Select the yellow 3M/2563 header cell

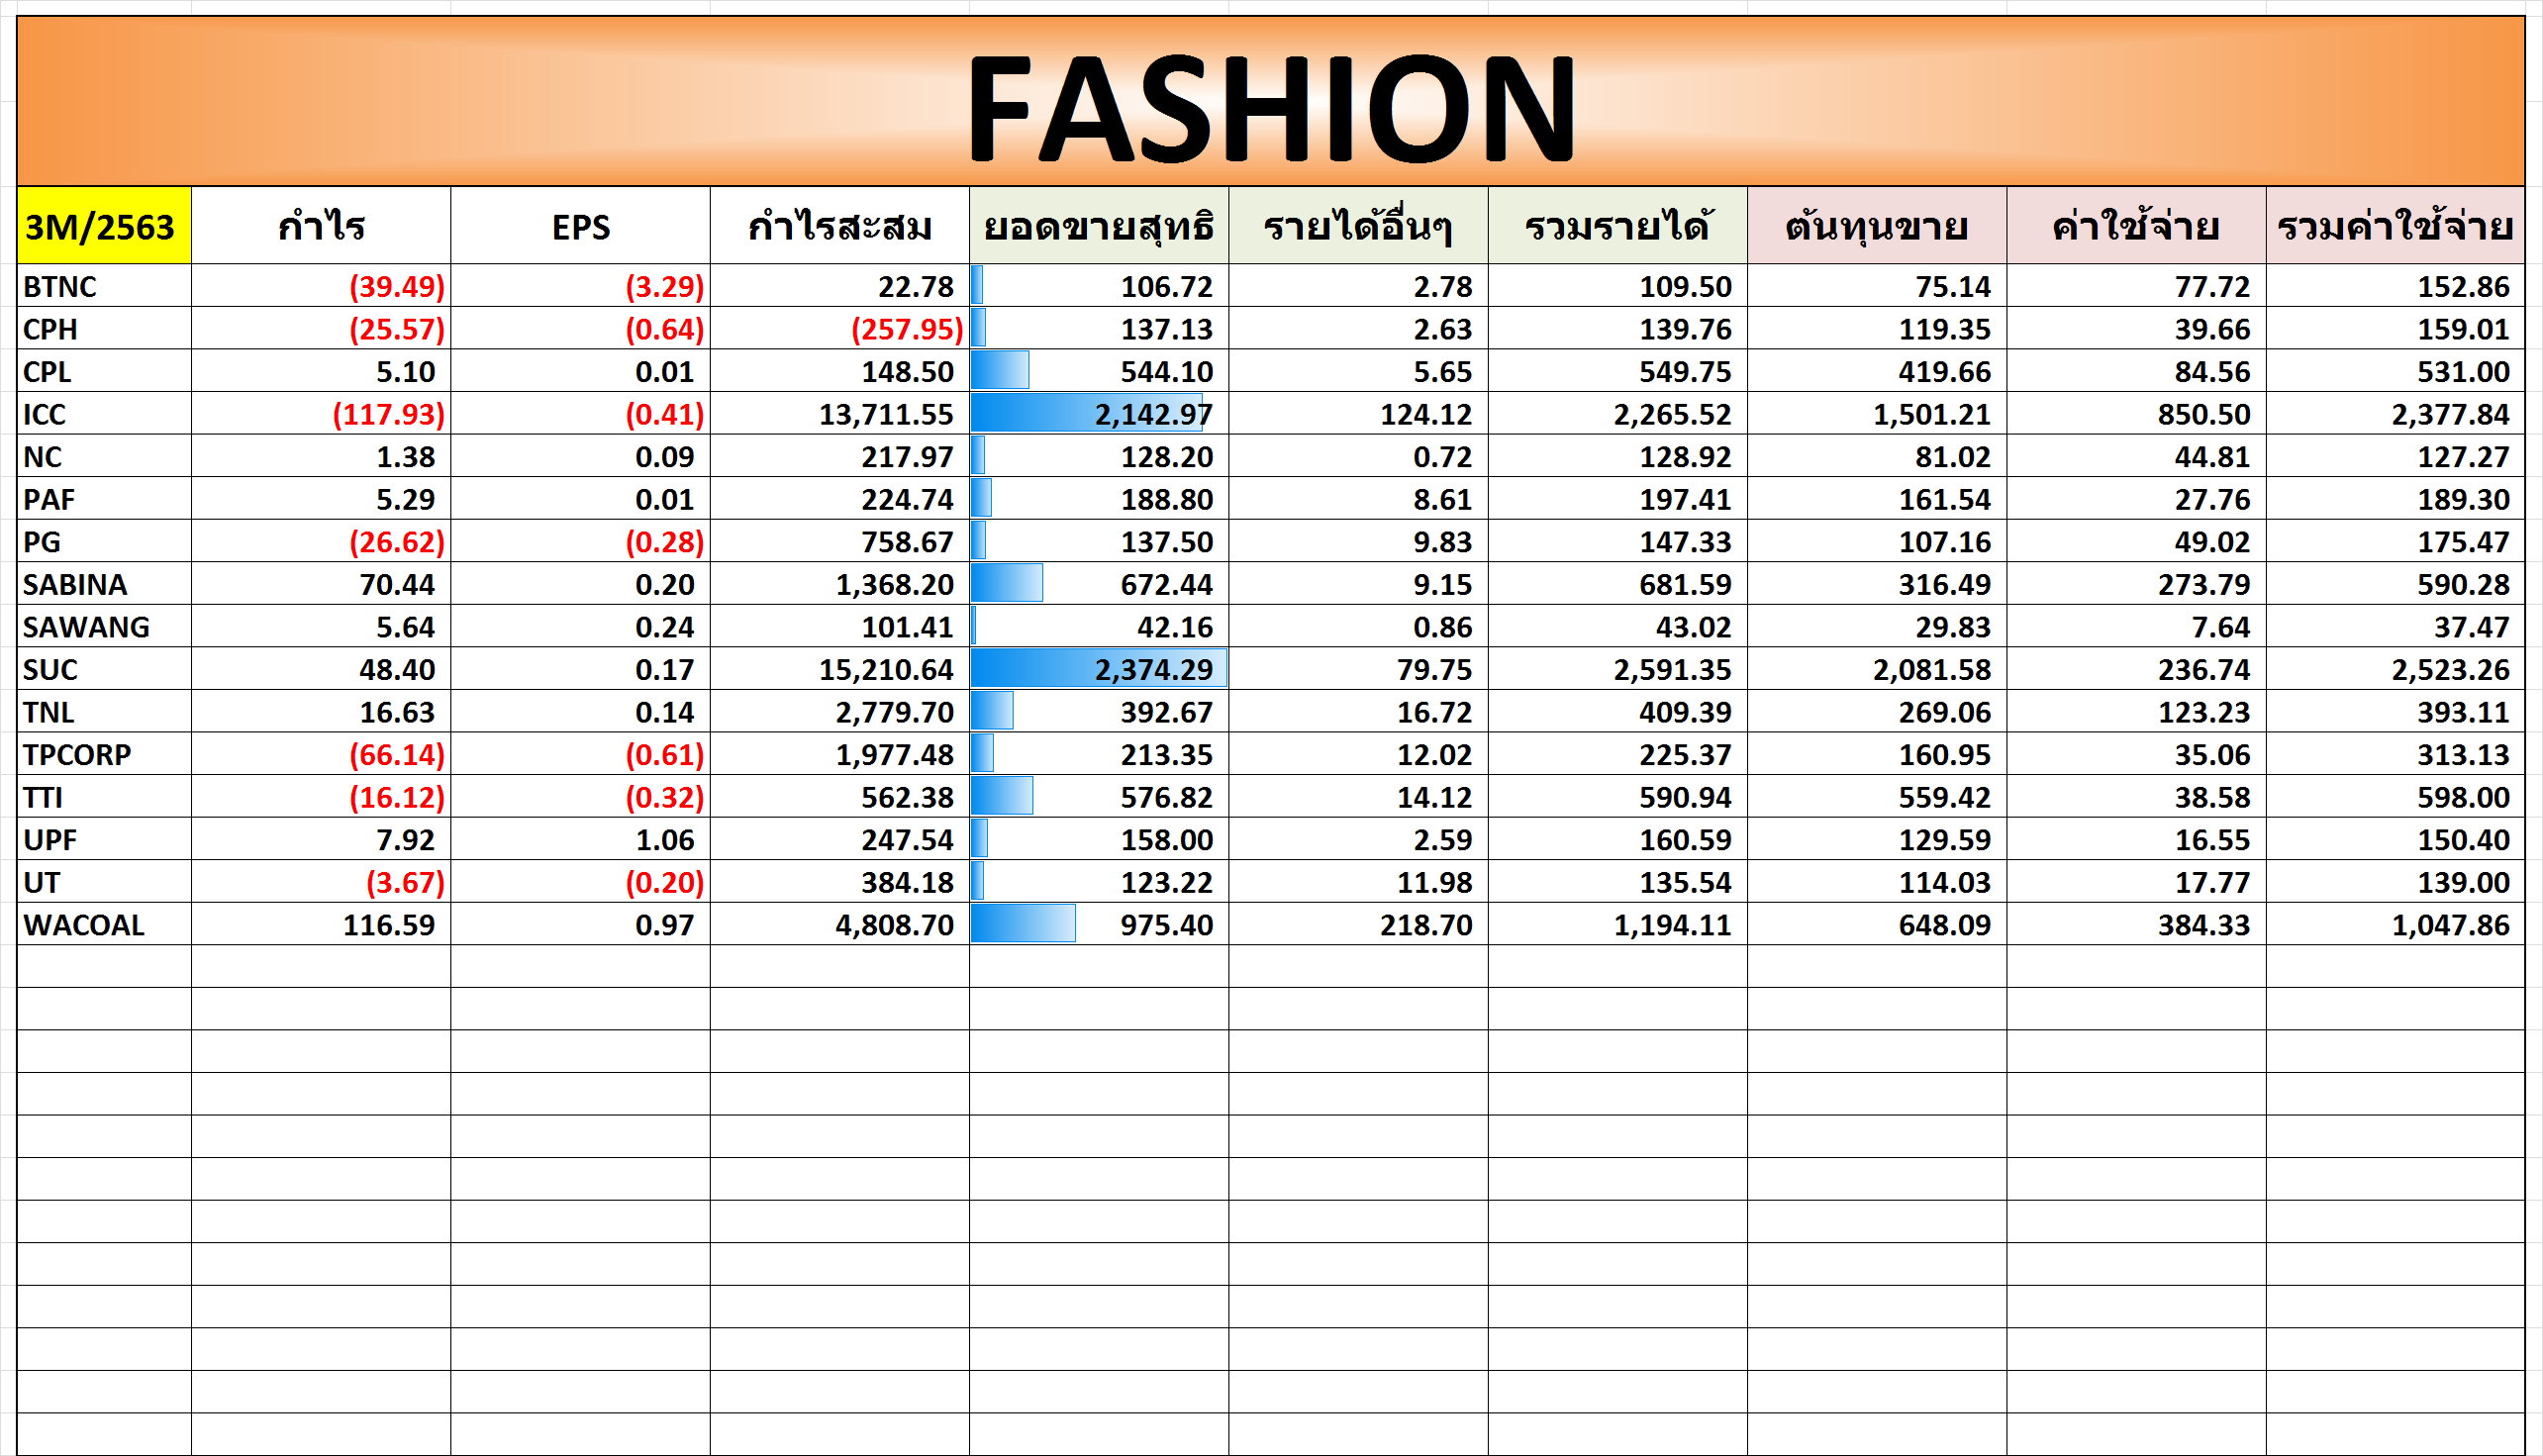[103, 226]
